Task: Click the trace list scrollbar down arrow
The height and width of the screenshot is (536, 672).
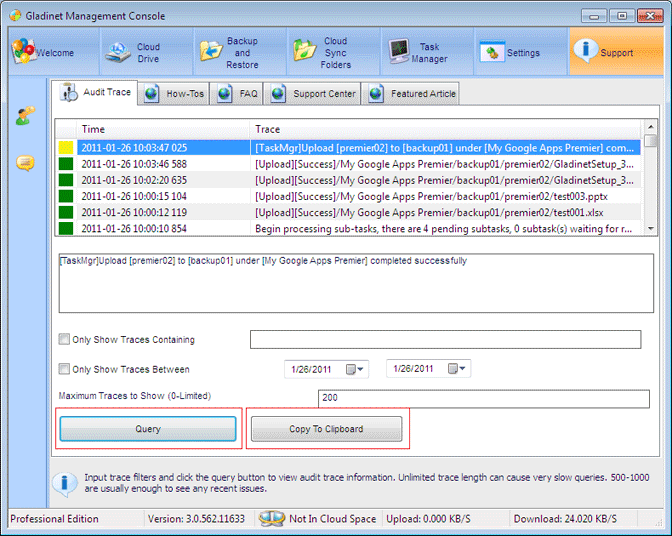Action: pos(651,228)
